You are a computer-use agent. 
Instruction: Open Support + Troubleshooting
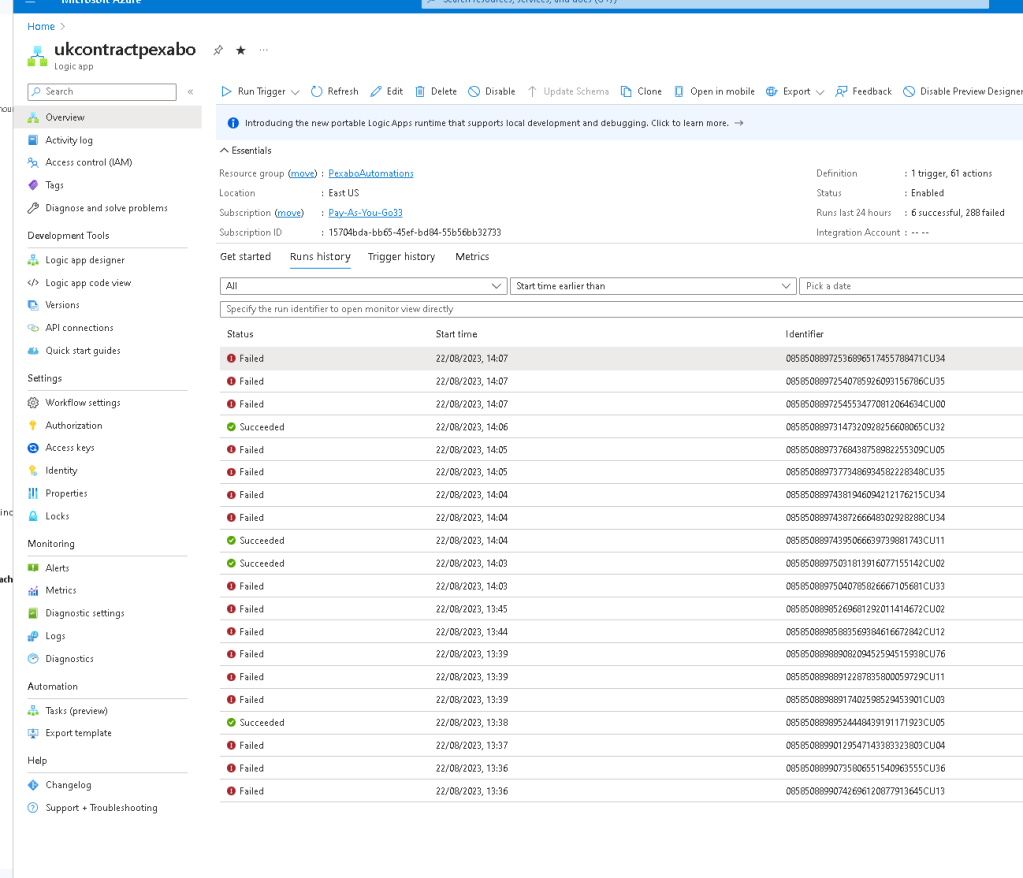[x=101, y=808]
